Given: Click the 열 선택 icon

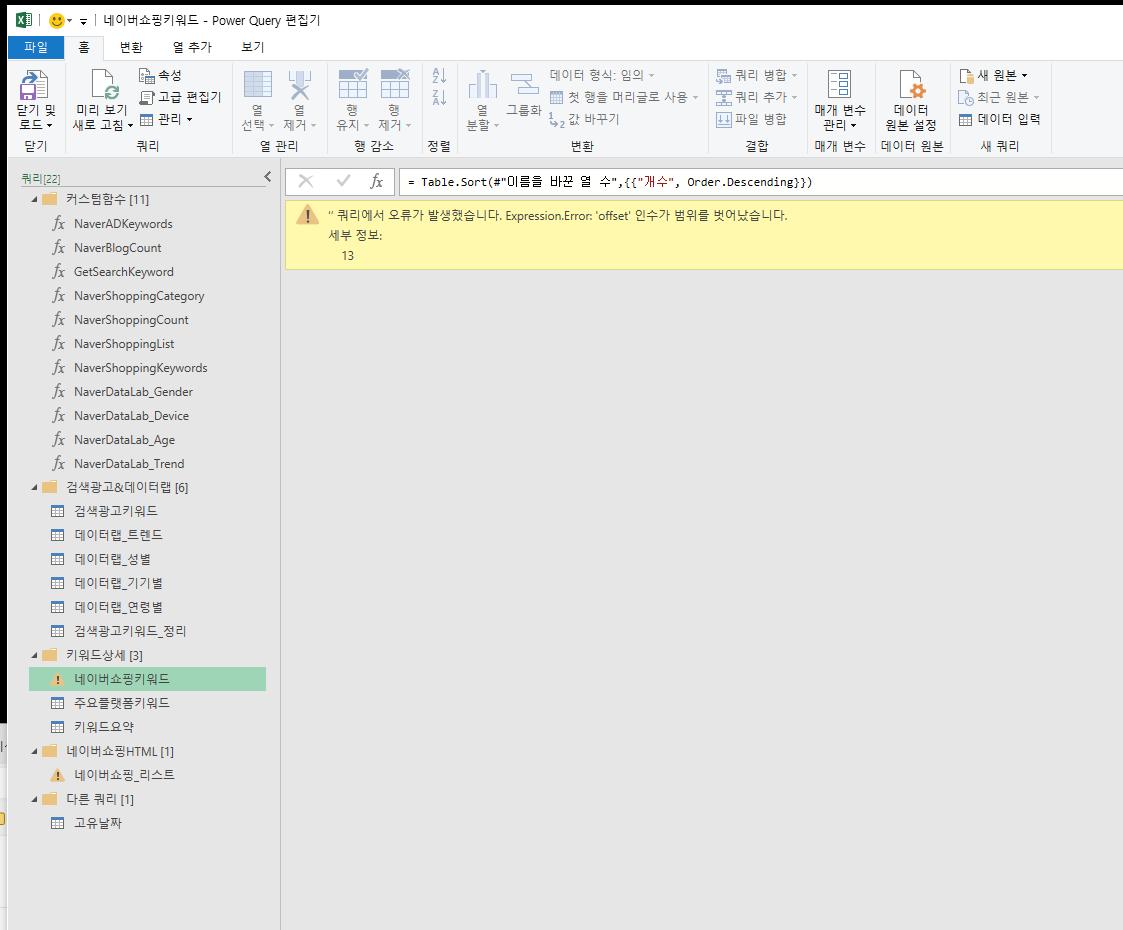Looking at the screenshot, I should (x=257, y=86).
